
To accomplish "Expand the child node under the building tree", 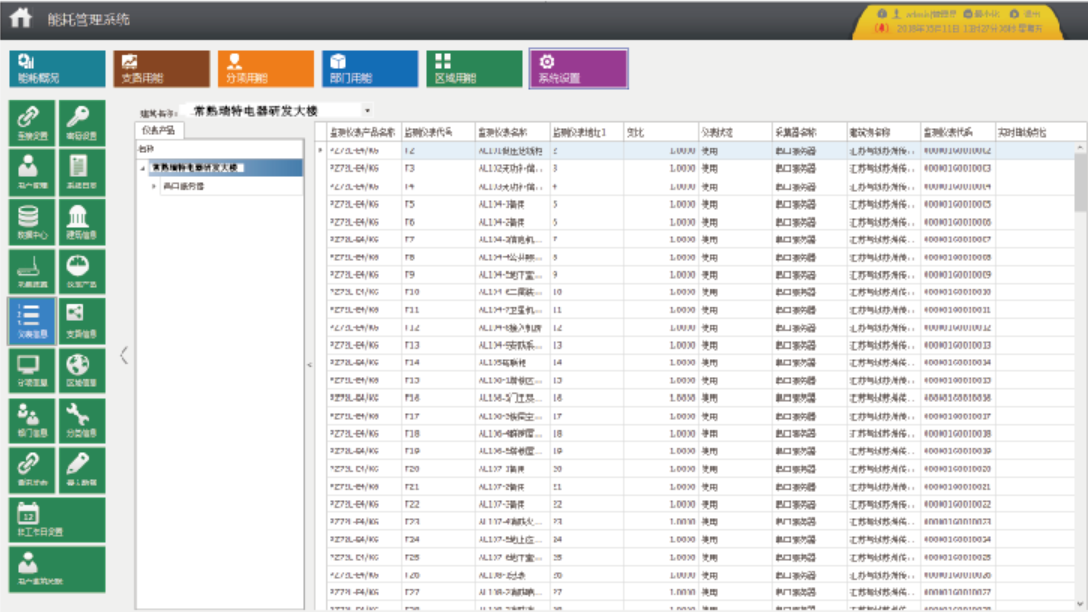I will pyautogui.click(x=154, y=186).
